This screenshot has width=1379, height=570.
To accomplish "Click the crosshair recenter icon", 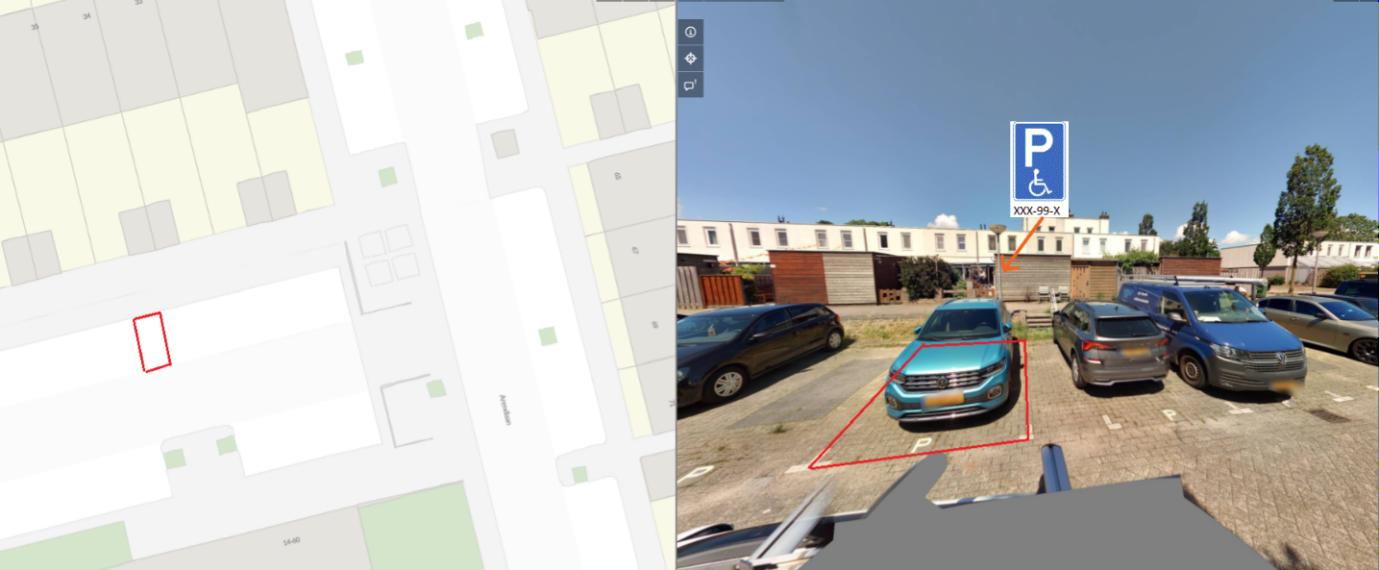I will click(x=690, y=58).
